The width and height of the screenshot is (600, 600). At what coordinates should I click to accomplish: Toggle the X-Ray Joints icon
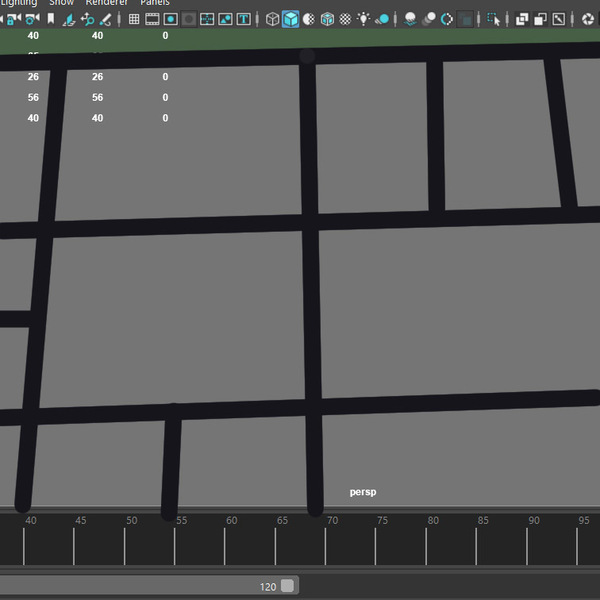(x=559, y=19)
